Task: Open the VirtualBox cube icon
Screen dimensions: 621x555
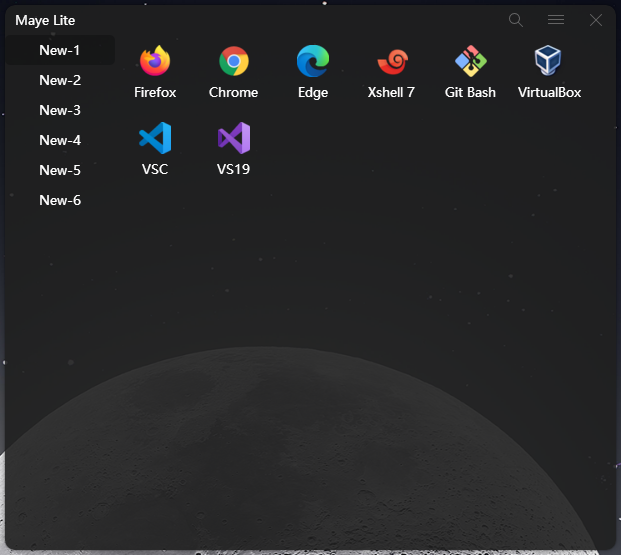Action: (x=548, y=60)
